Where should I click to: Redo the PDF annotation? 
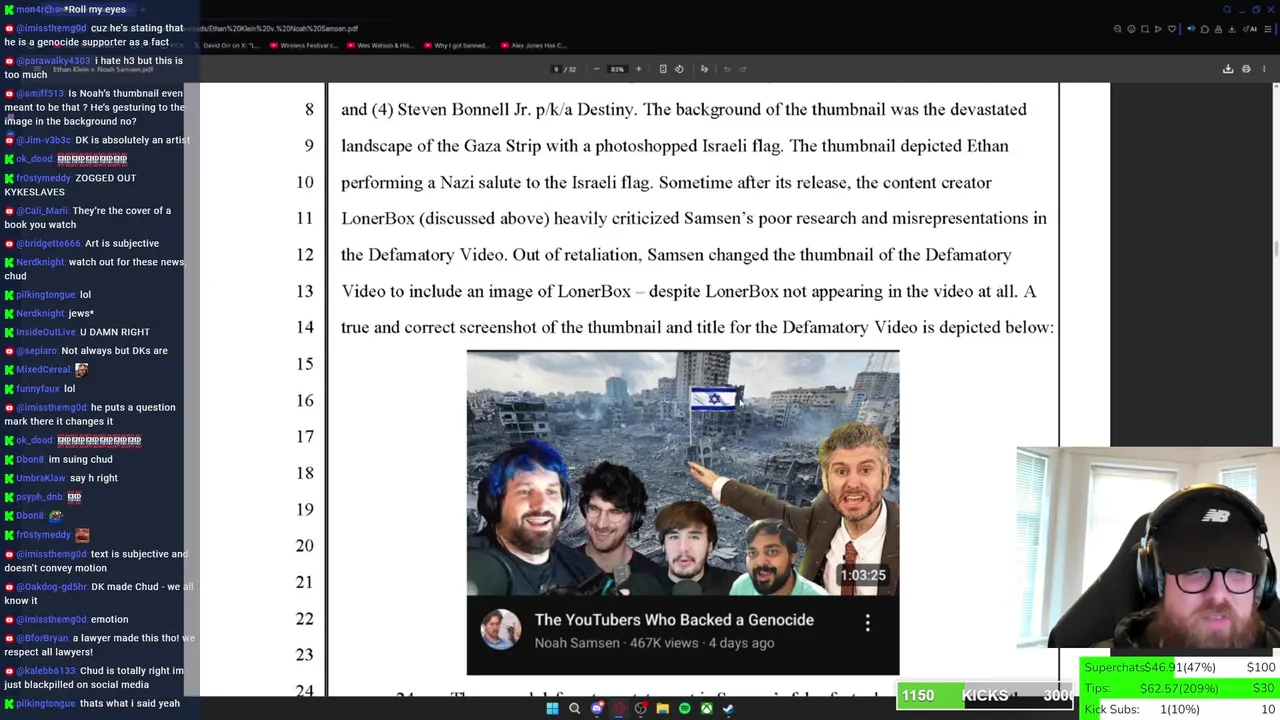coord(743,69)
